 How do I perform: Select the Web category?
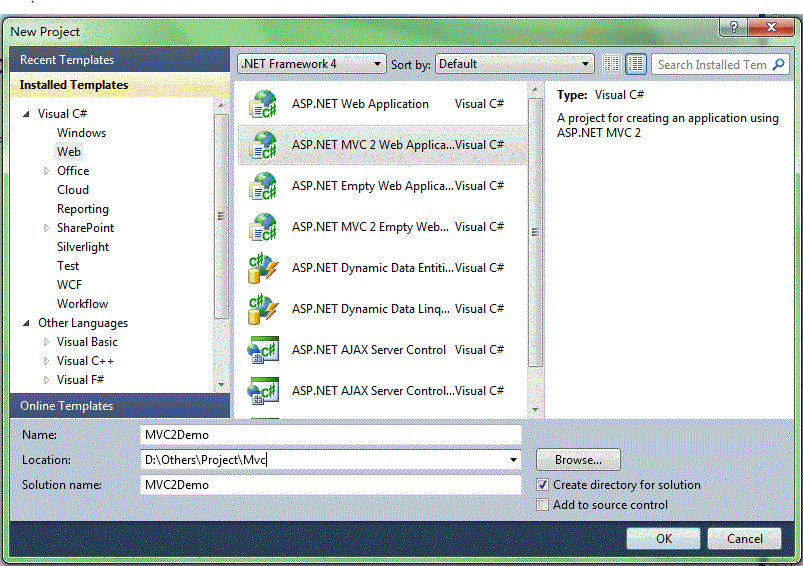click(x=69, y=152)
